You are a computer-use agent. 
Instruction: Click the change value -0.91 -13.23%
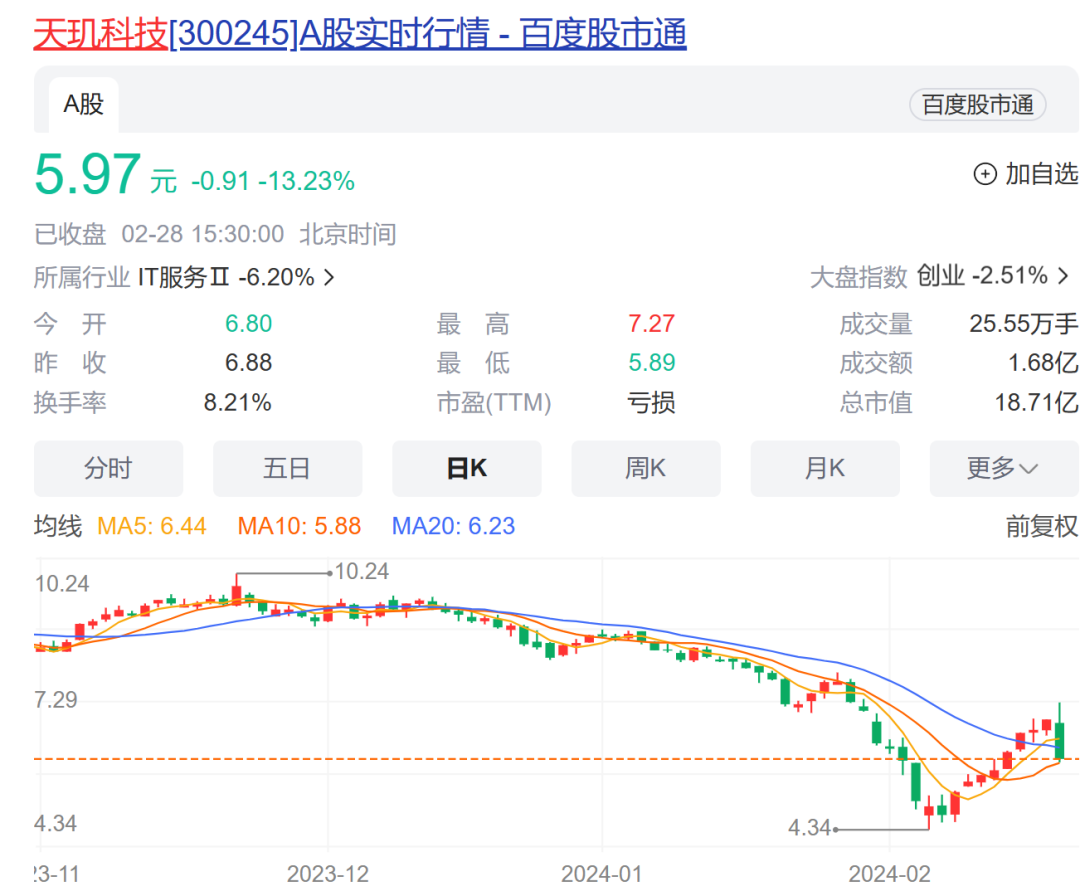(273, 181)
